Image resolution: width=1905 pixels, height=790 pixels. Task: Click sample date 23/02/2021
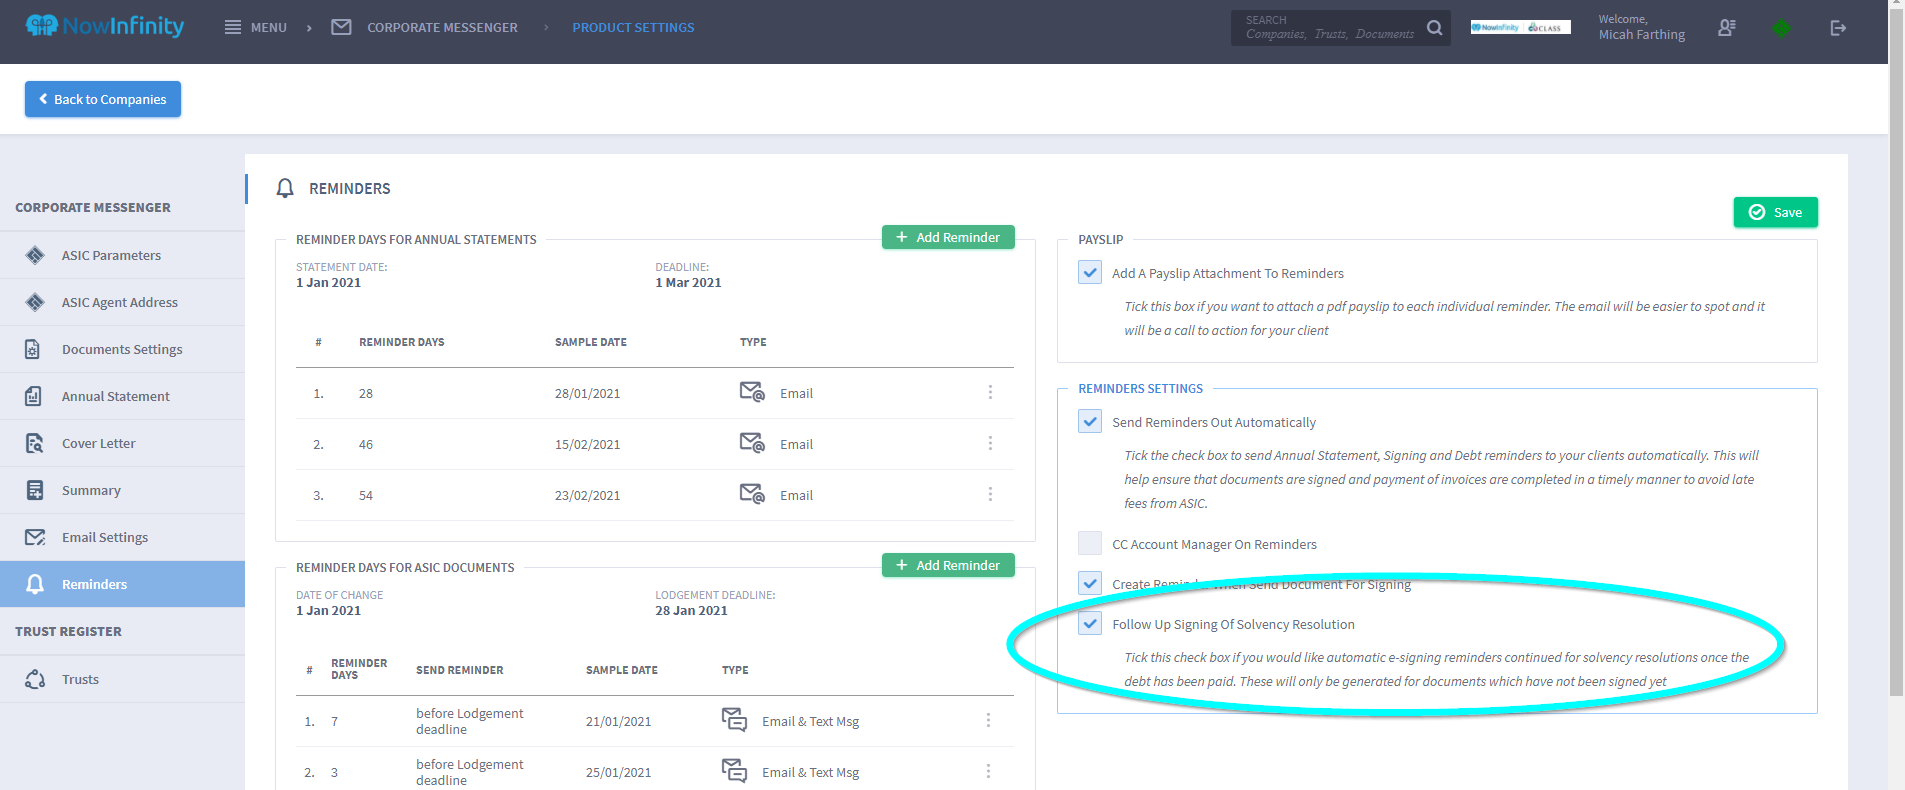587,495
